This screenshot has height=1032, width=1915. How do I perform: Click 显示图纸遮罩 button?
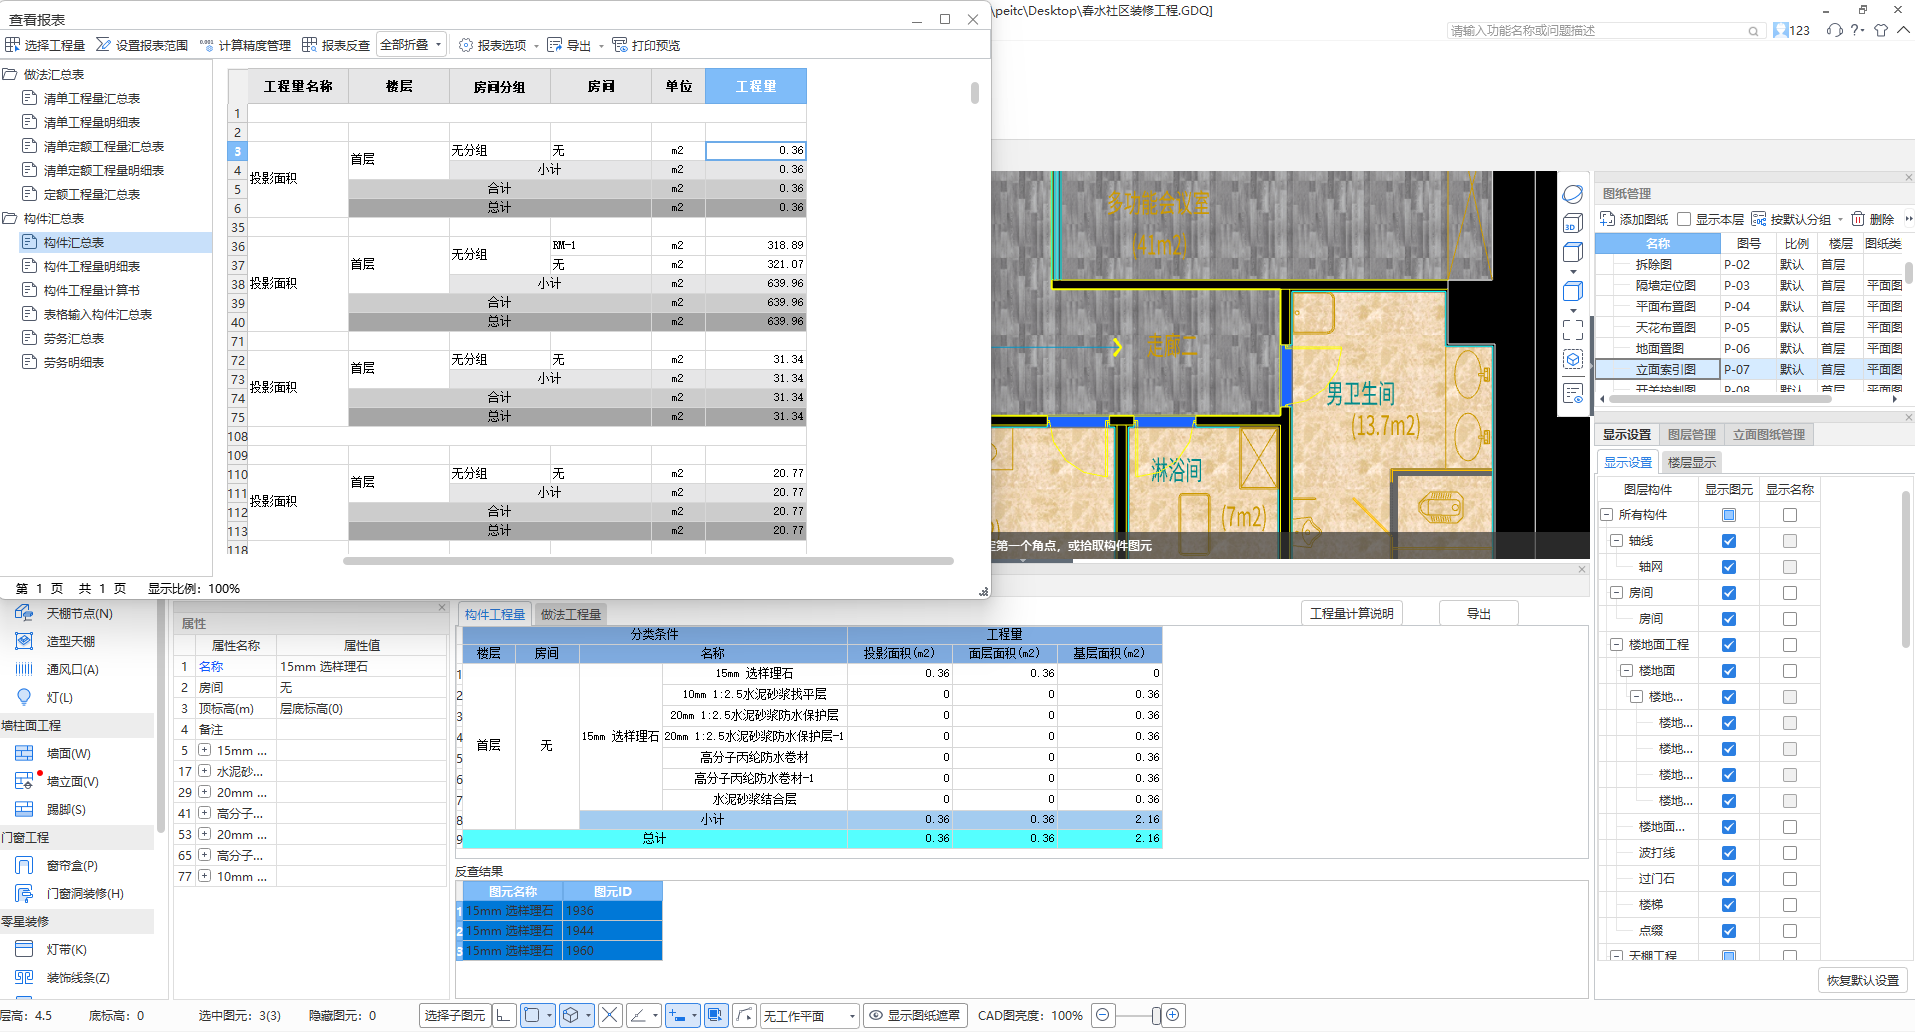click(x=914, y=1015)
